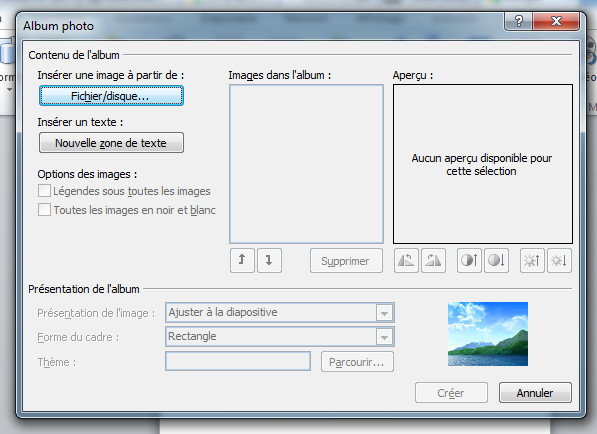
Task: Move selected image up in the list
Action: [242, 261]
